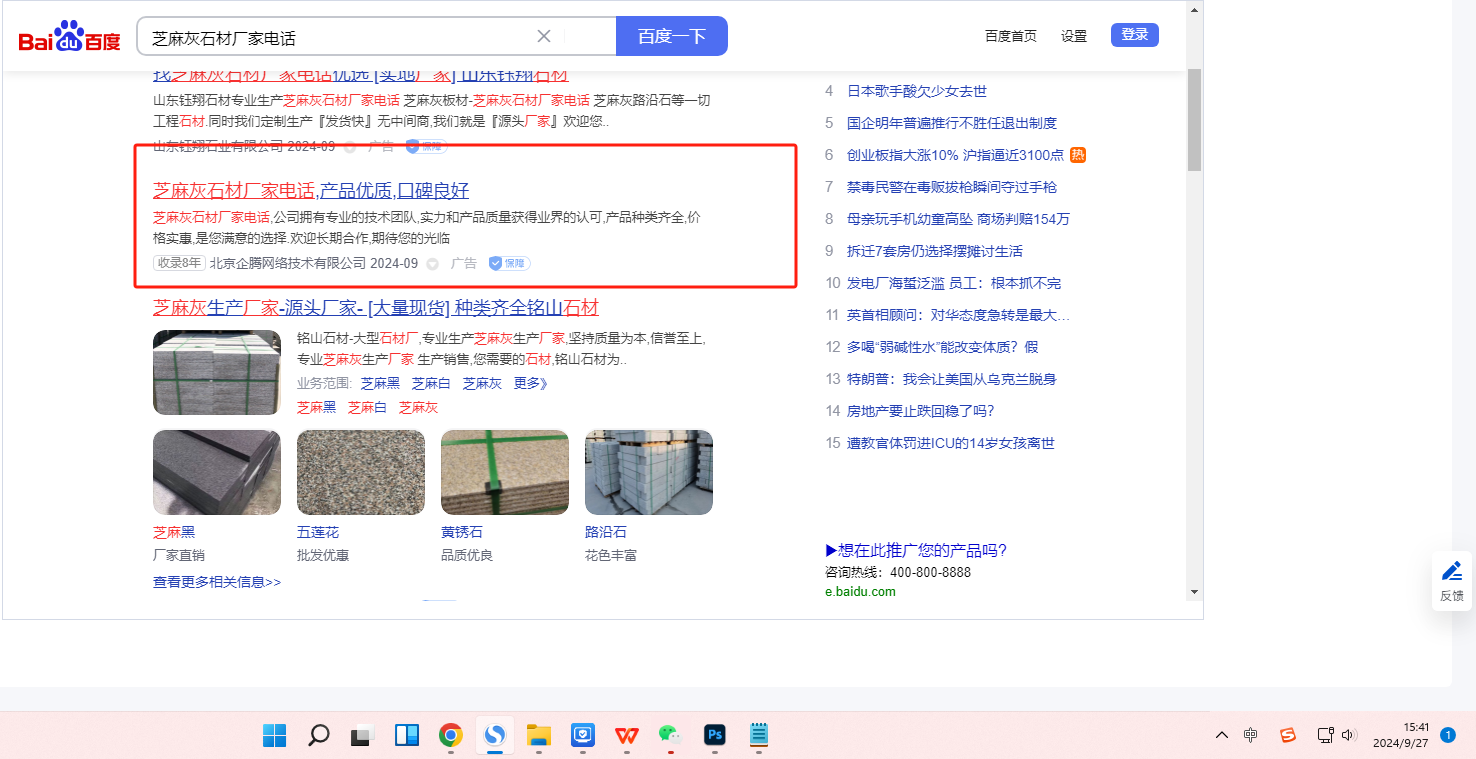The width and height of the screenshot is (1476, 759).
Task: Open hot search 创业板指大涨10% 沪指逼近3100点
Action: click(x=955, y=155)
